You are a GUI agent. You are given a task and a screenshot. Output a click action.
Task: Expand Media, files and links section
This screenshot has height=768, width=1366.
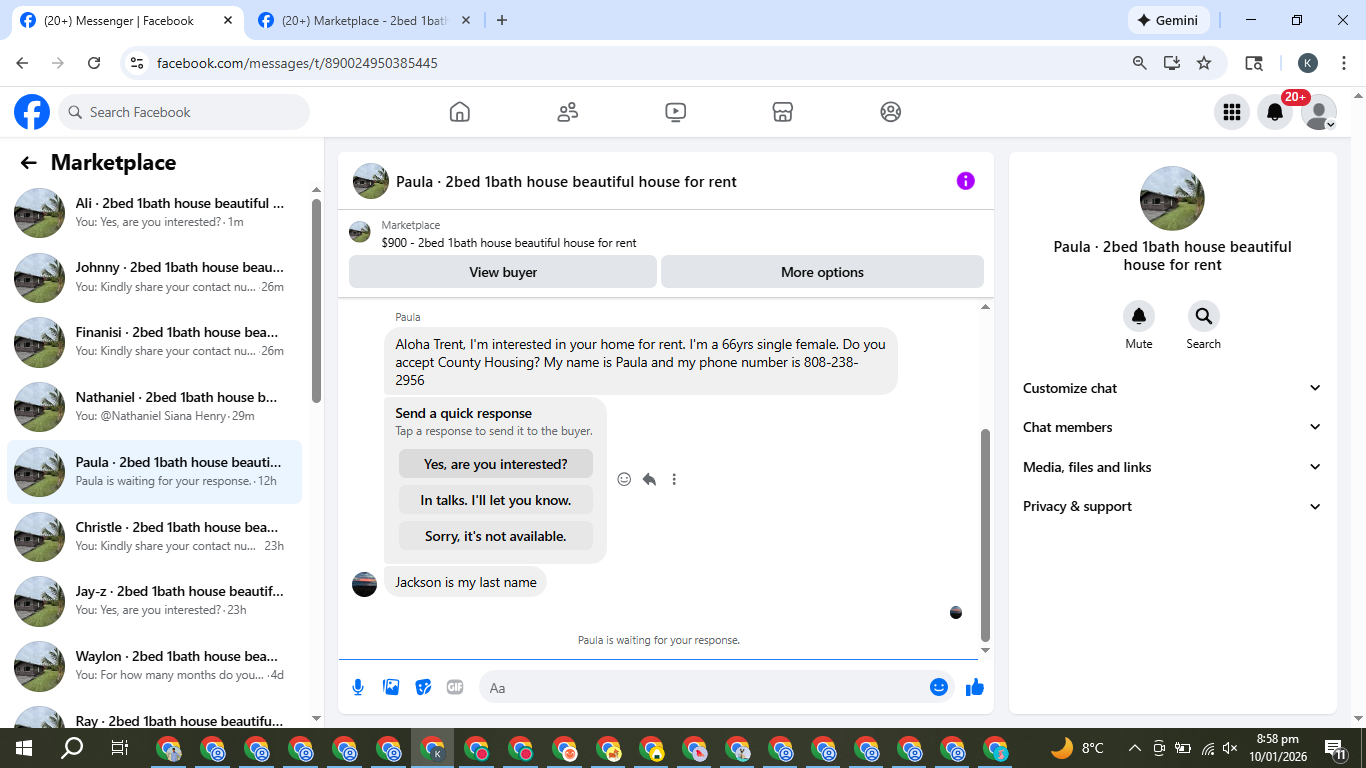point(1172,467)
